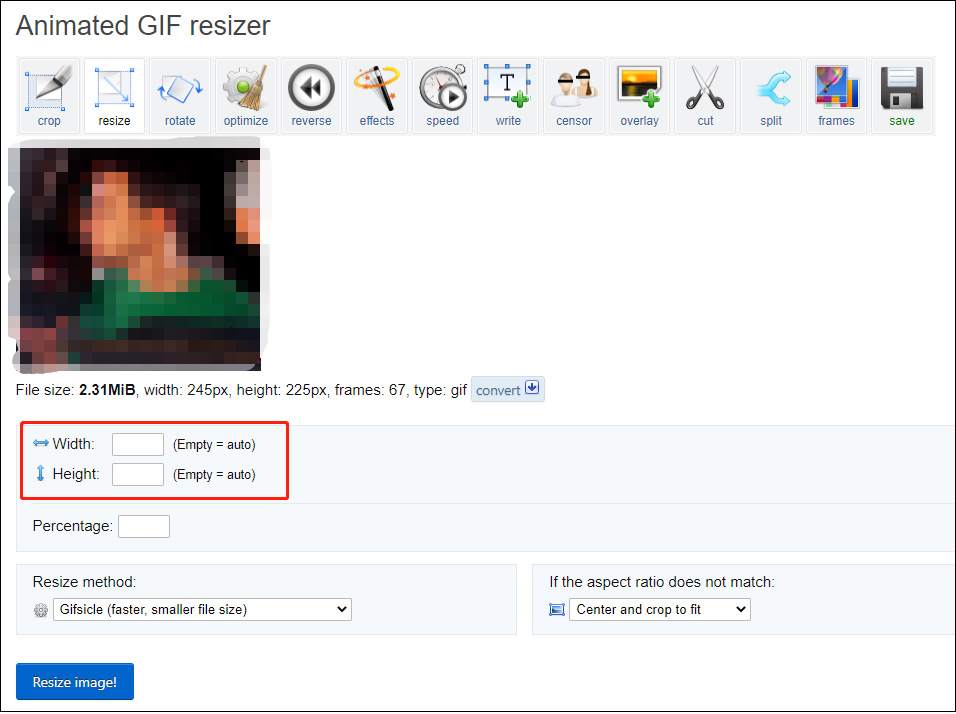The image size is (956, 714).
Task: Open the aspect ratio mismatch dropdown
Action: [660, 609]
